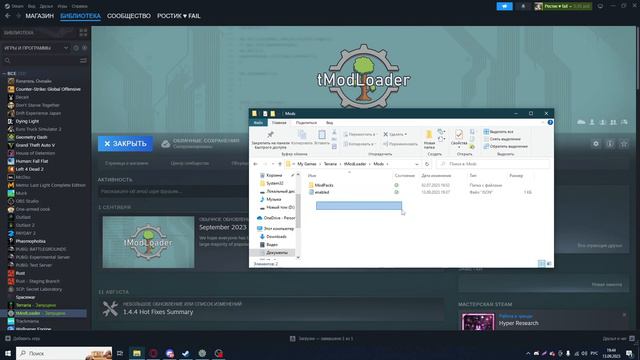Click the taskbar Поиск search box

coord(64,353)
